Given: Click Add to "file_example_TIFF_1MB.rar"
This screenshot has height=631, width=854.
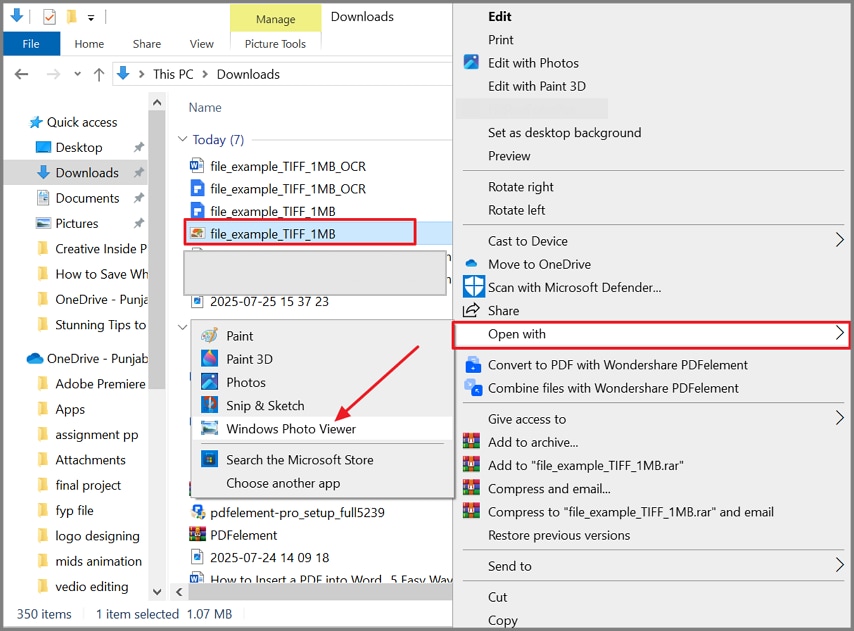Looking at the screenshot, I should coord(585,465).
